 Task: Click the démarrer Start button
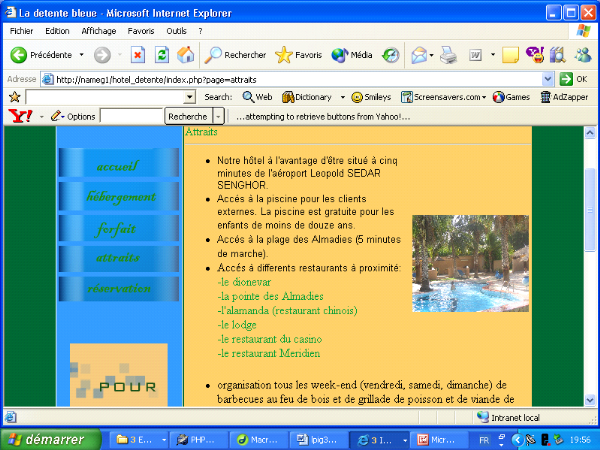click(50, 439)
